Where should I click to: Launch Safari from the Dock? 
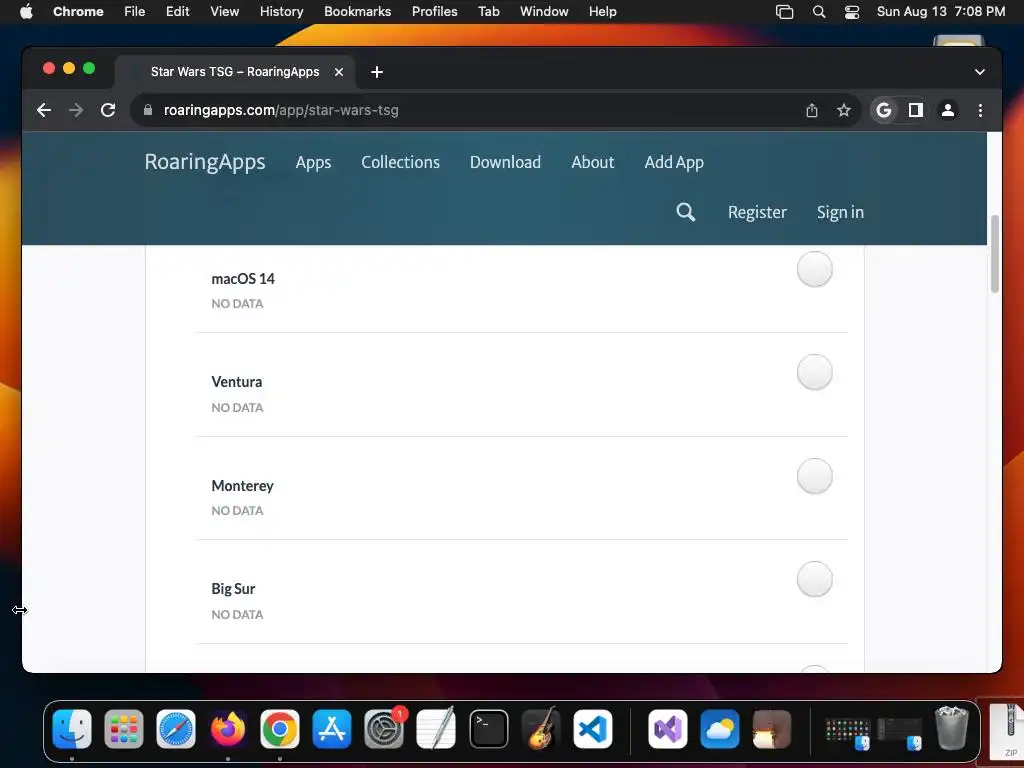coord(176,729)
